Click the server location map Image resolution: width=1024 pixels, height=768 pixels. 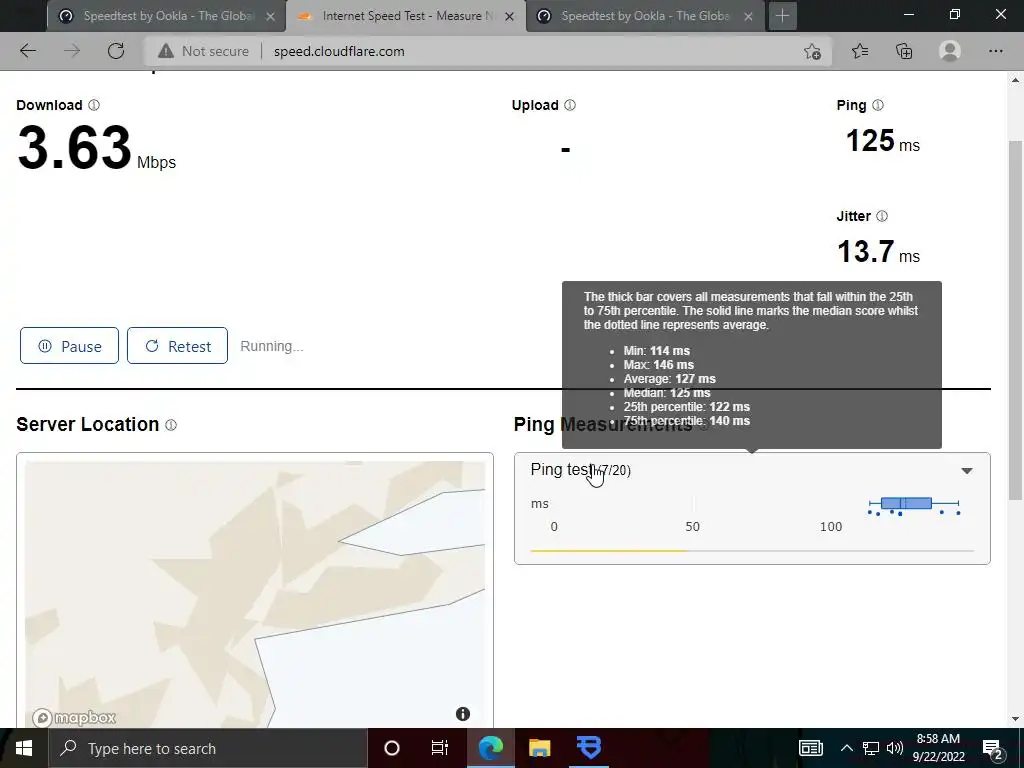pyautogui.click(x=255, y=593)
